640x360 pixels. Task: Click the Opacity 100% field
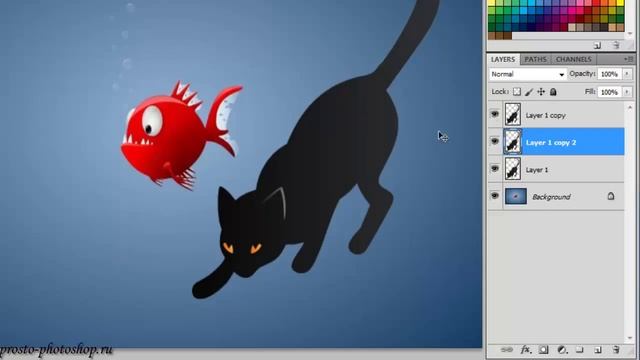pyautogui.click(x=609, y=74)
